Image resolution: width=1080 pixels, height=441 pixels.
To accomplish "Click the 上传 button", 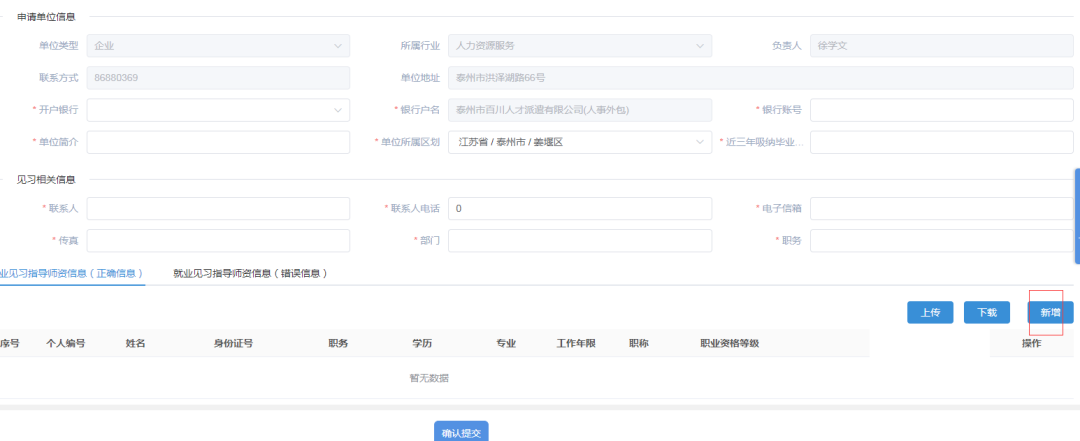I will coord(929,313).
